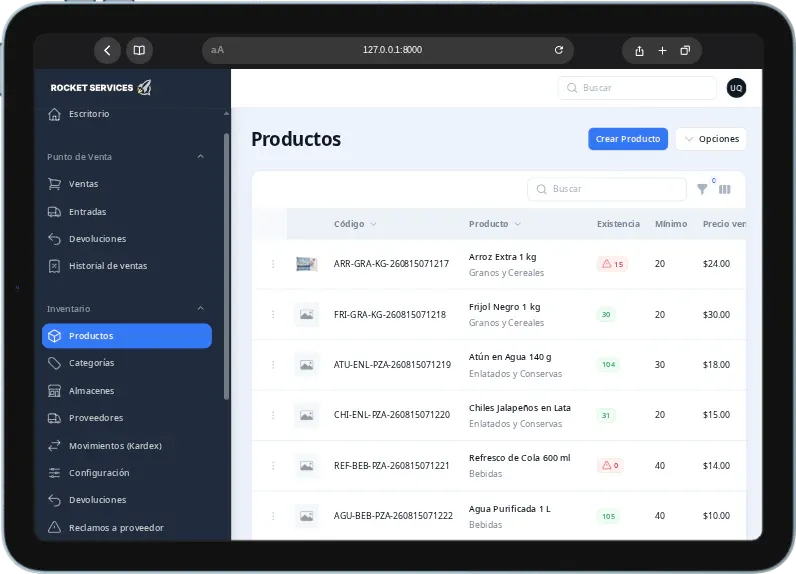Click the low-stock warning badge showing 15
The width and height of the screenshot is (796, 574).
pos(612,264)
